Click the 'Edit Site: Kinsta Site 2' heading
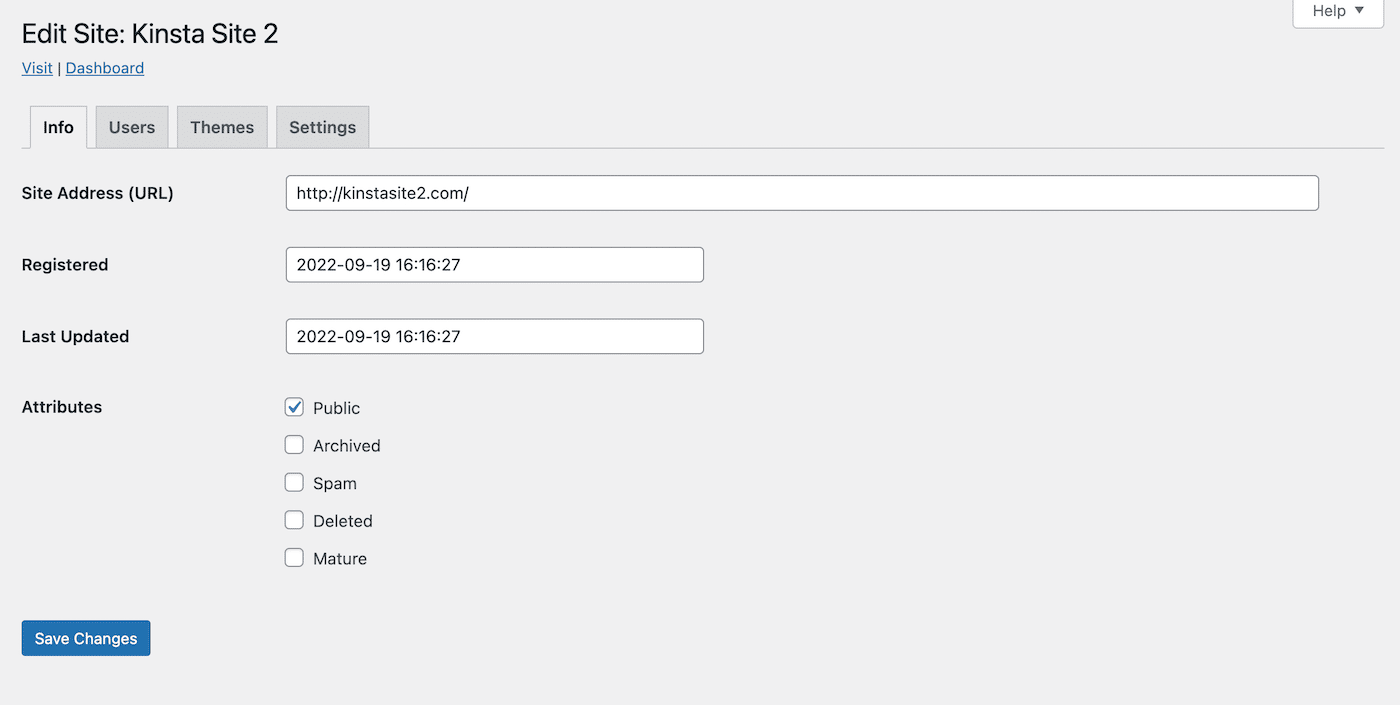 pyautogui.click(x=150, y=34)
